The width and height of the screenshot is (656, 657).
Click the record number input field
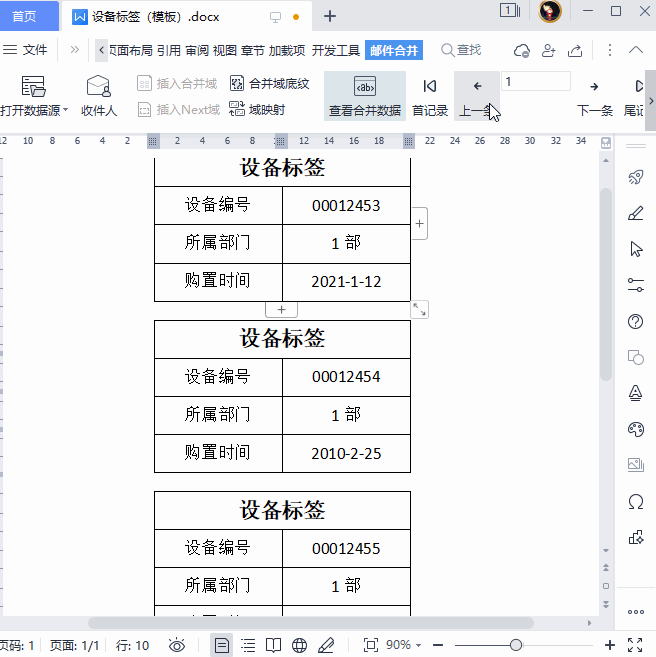536,81
